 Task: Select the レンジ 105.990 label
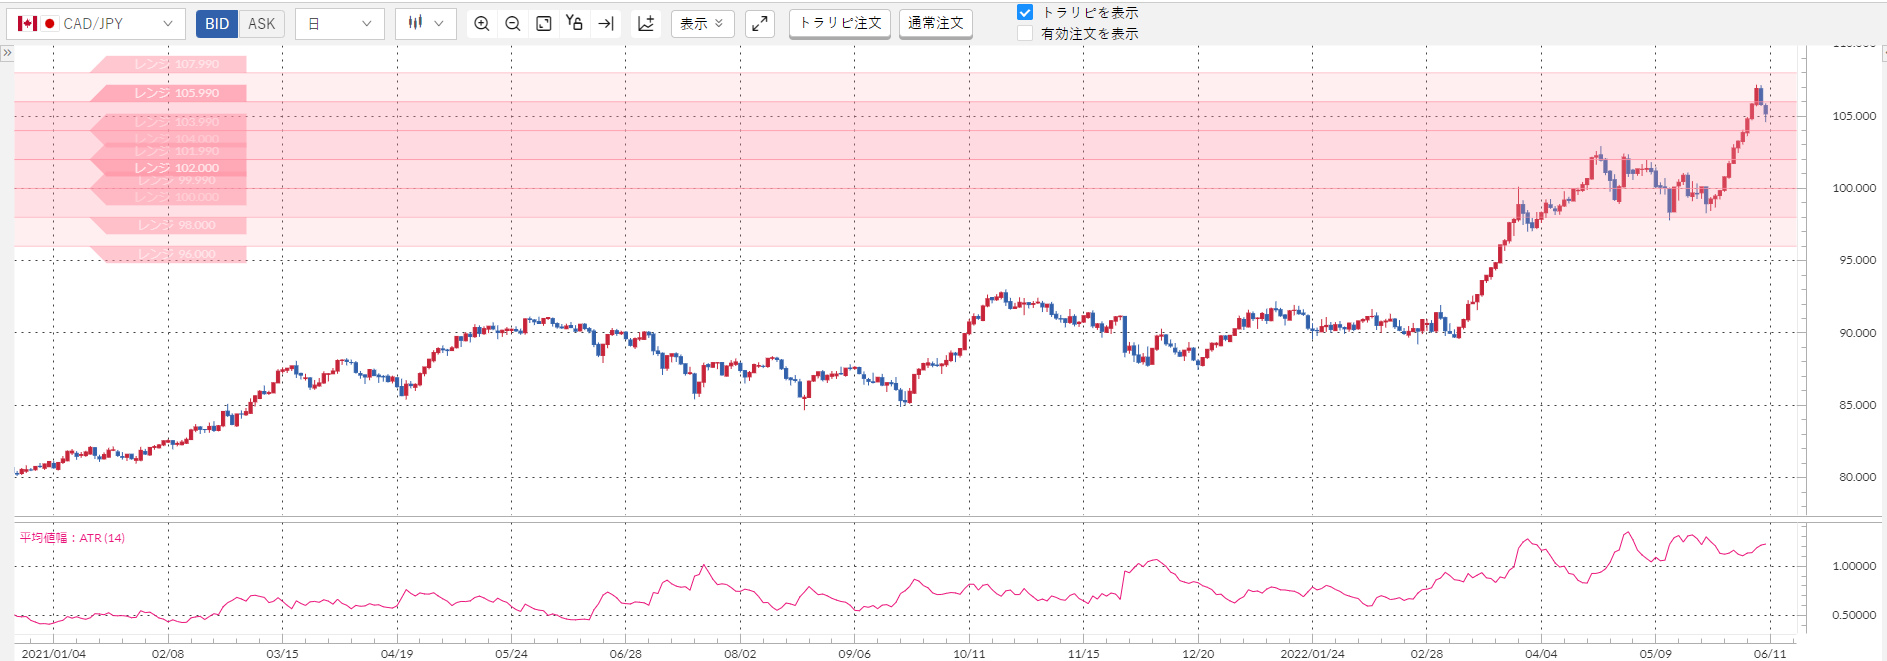click(x=168, y=93)
